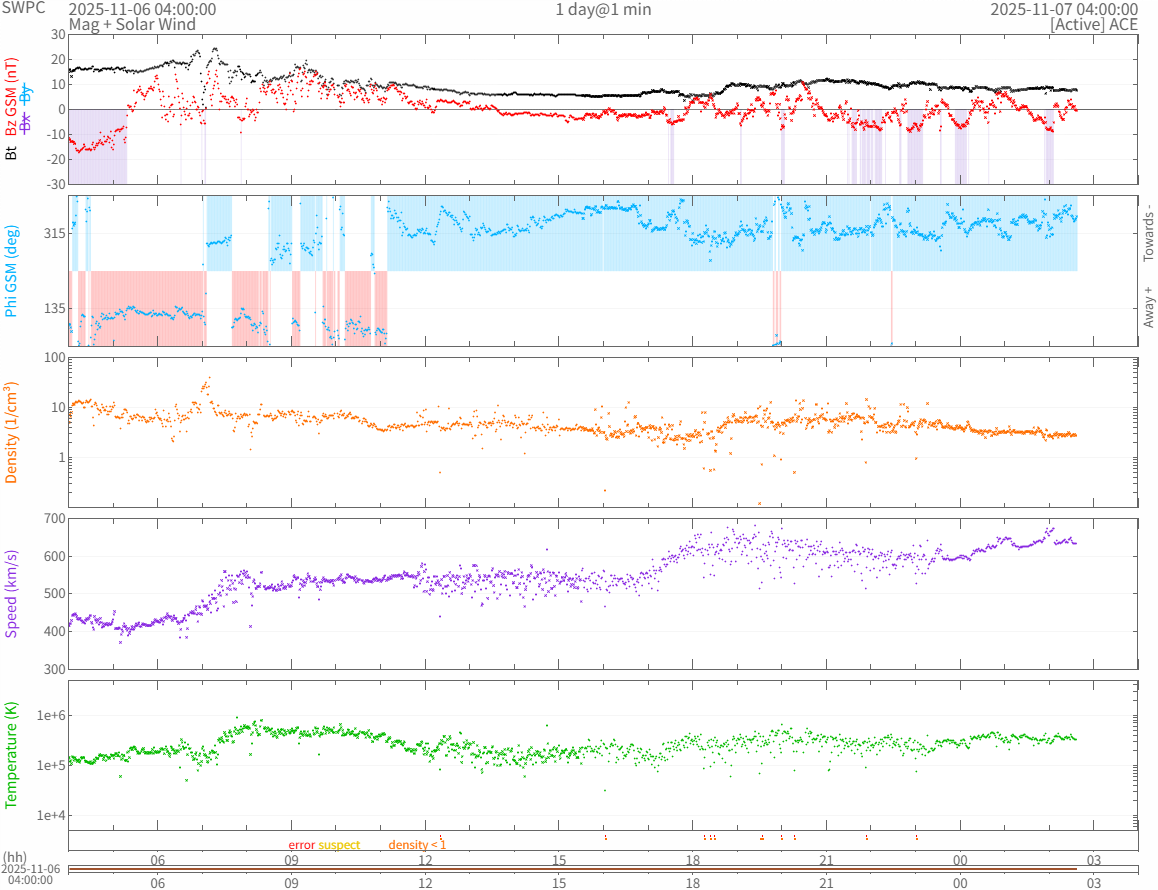1158x890 pixels.
Task: Open the '1 day@1 min' time span selector
Action: point(603,10)
